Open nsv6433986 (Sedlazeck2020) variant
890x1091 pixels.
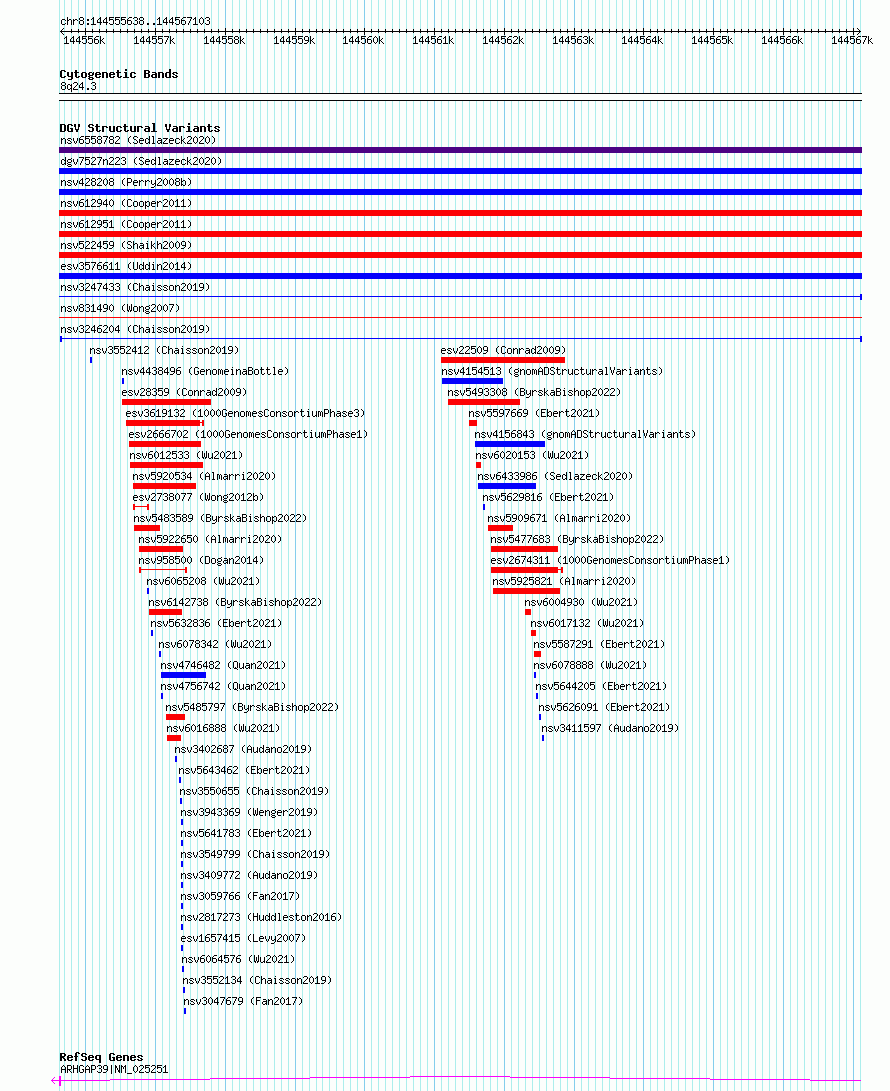tap(555, 477)
